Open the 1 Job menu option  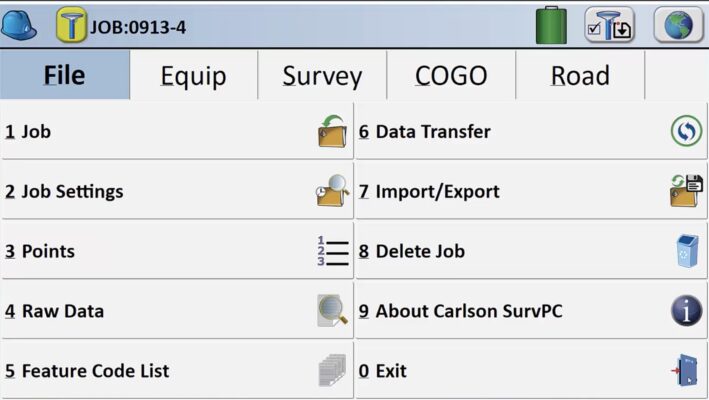tap(177, 132)
